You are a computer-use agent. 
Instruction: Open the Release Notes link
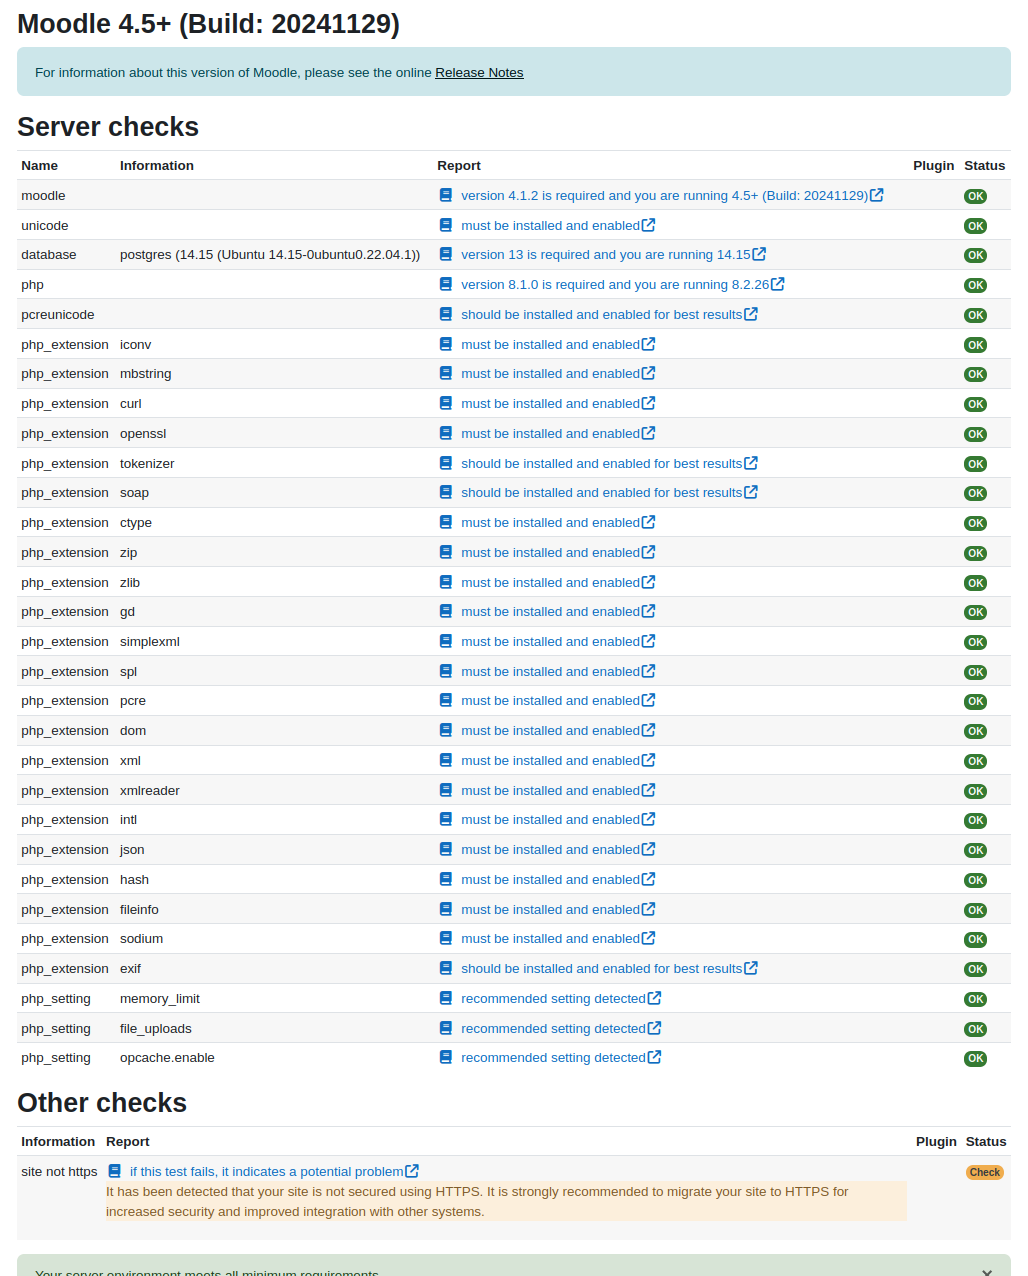479,73
